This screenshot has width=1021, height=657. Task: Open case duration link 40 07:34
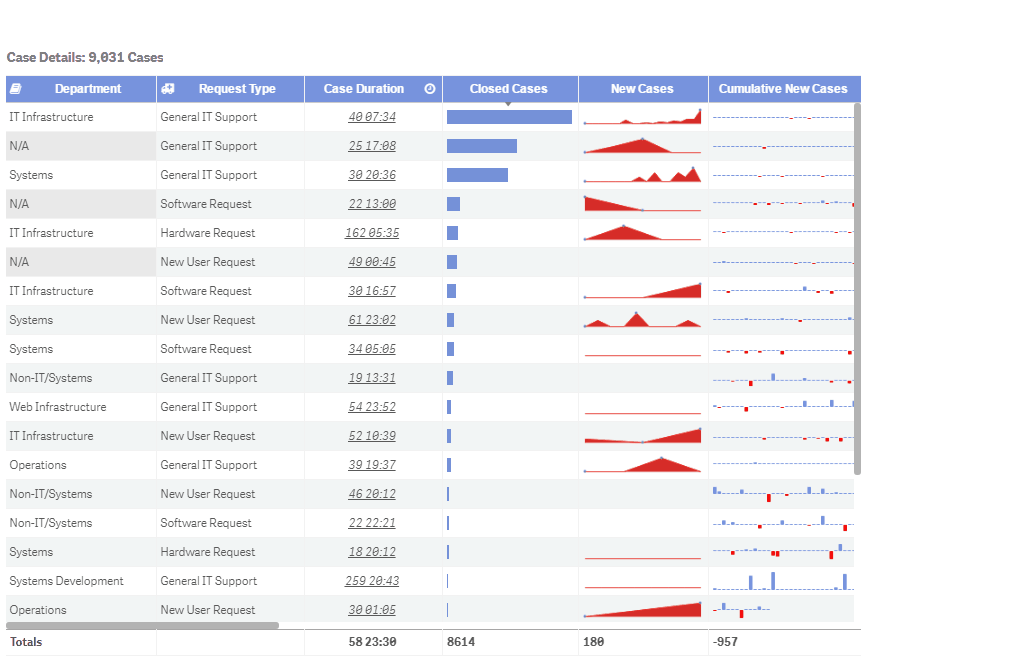tap(372, 117)
